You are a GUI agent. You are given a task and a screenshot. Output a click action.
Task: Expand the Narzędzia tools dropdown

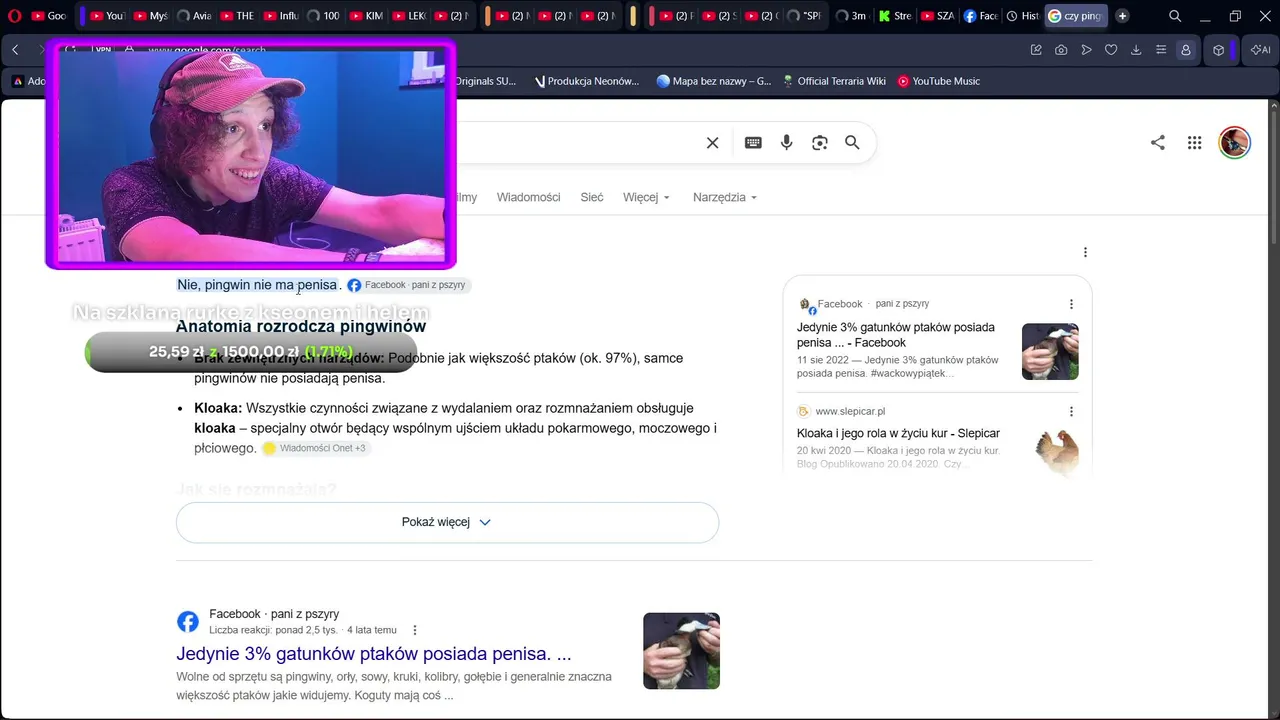(x=725, y=197)
